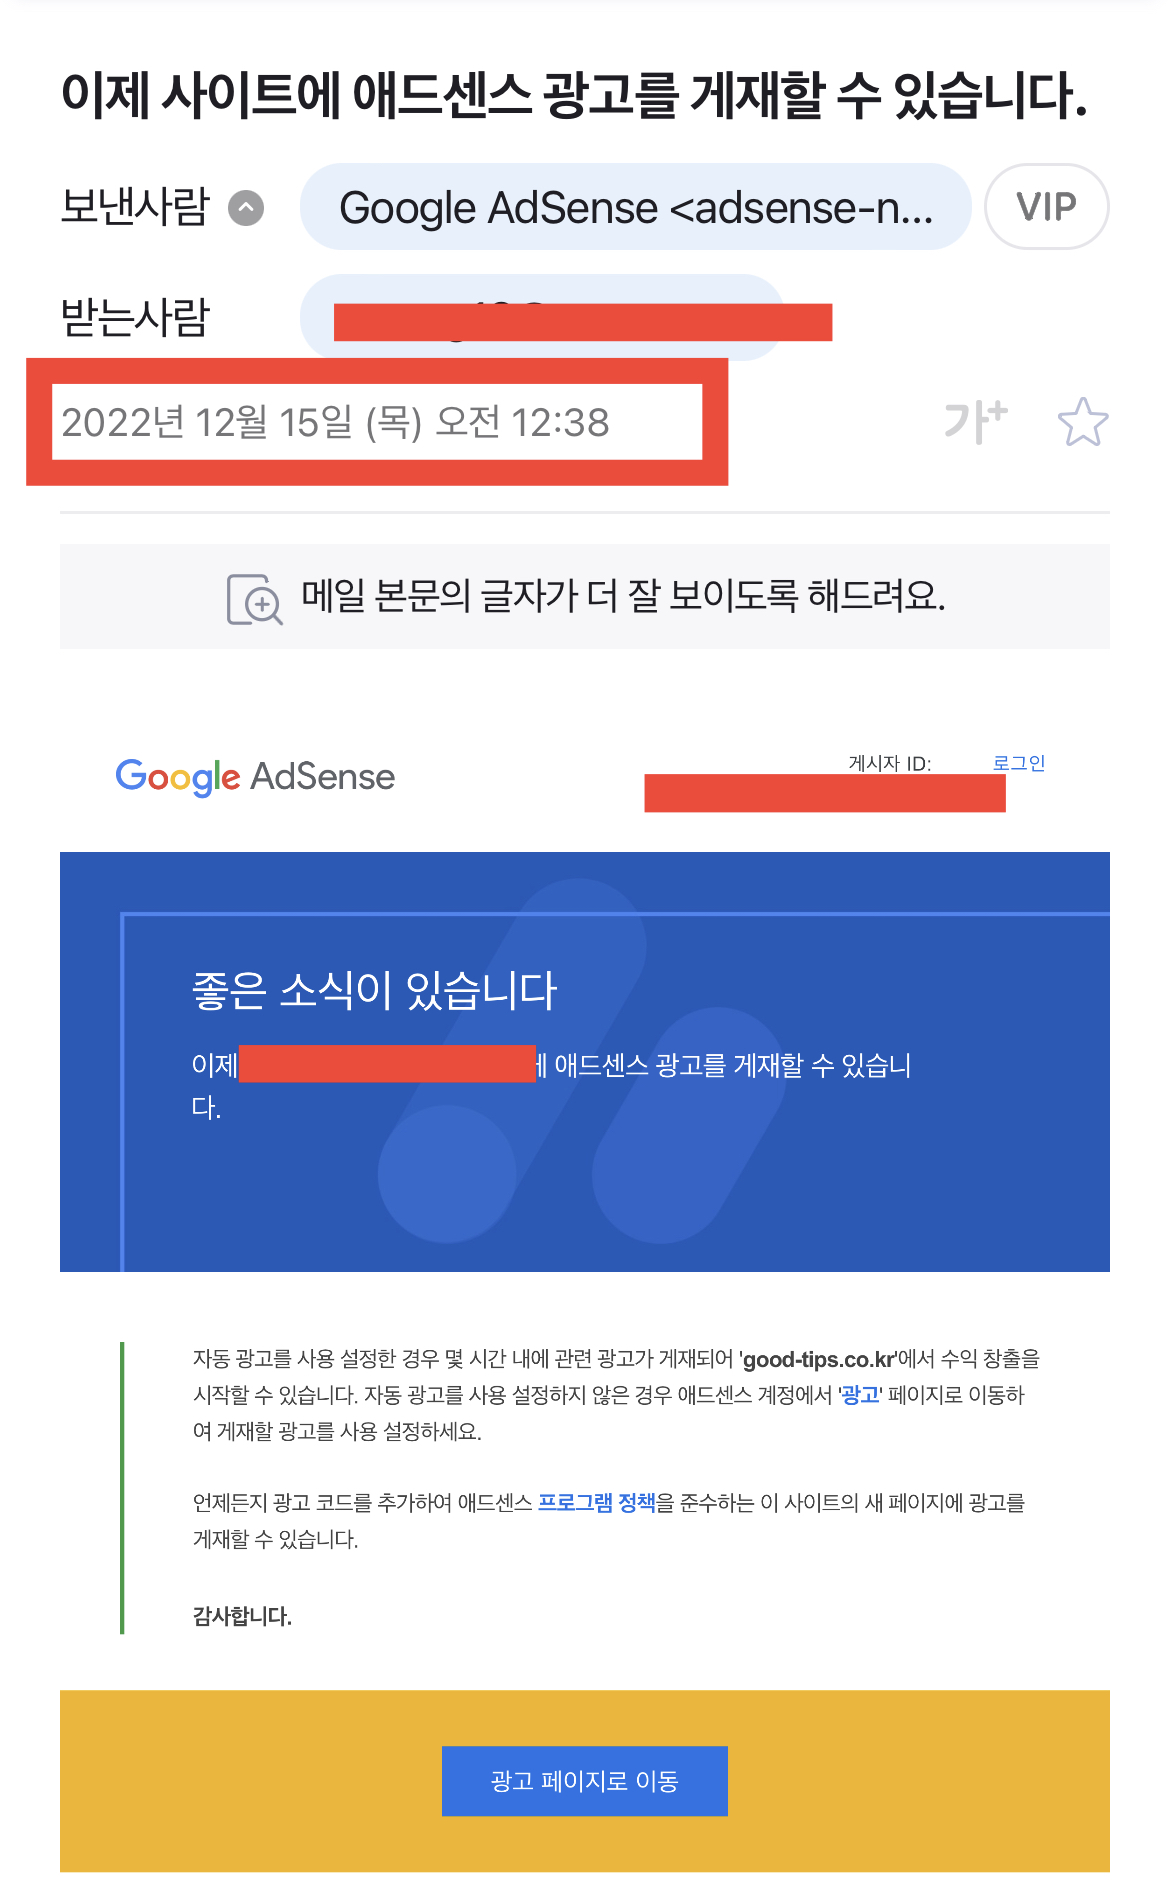
Task: Click the Google AdSense logo
Action: pyautogui.click(x=255, y=777)
